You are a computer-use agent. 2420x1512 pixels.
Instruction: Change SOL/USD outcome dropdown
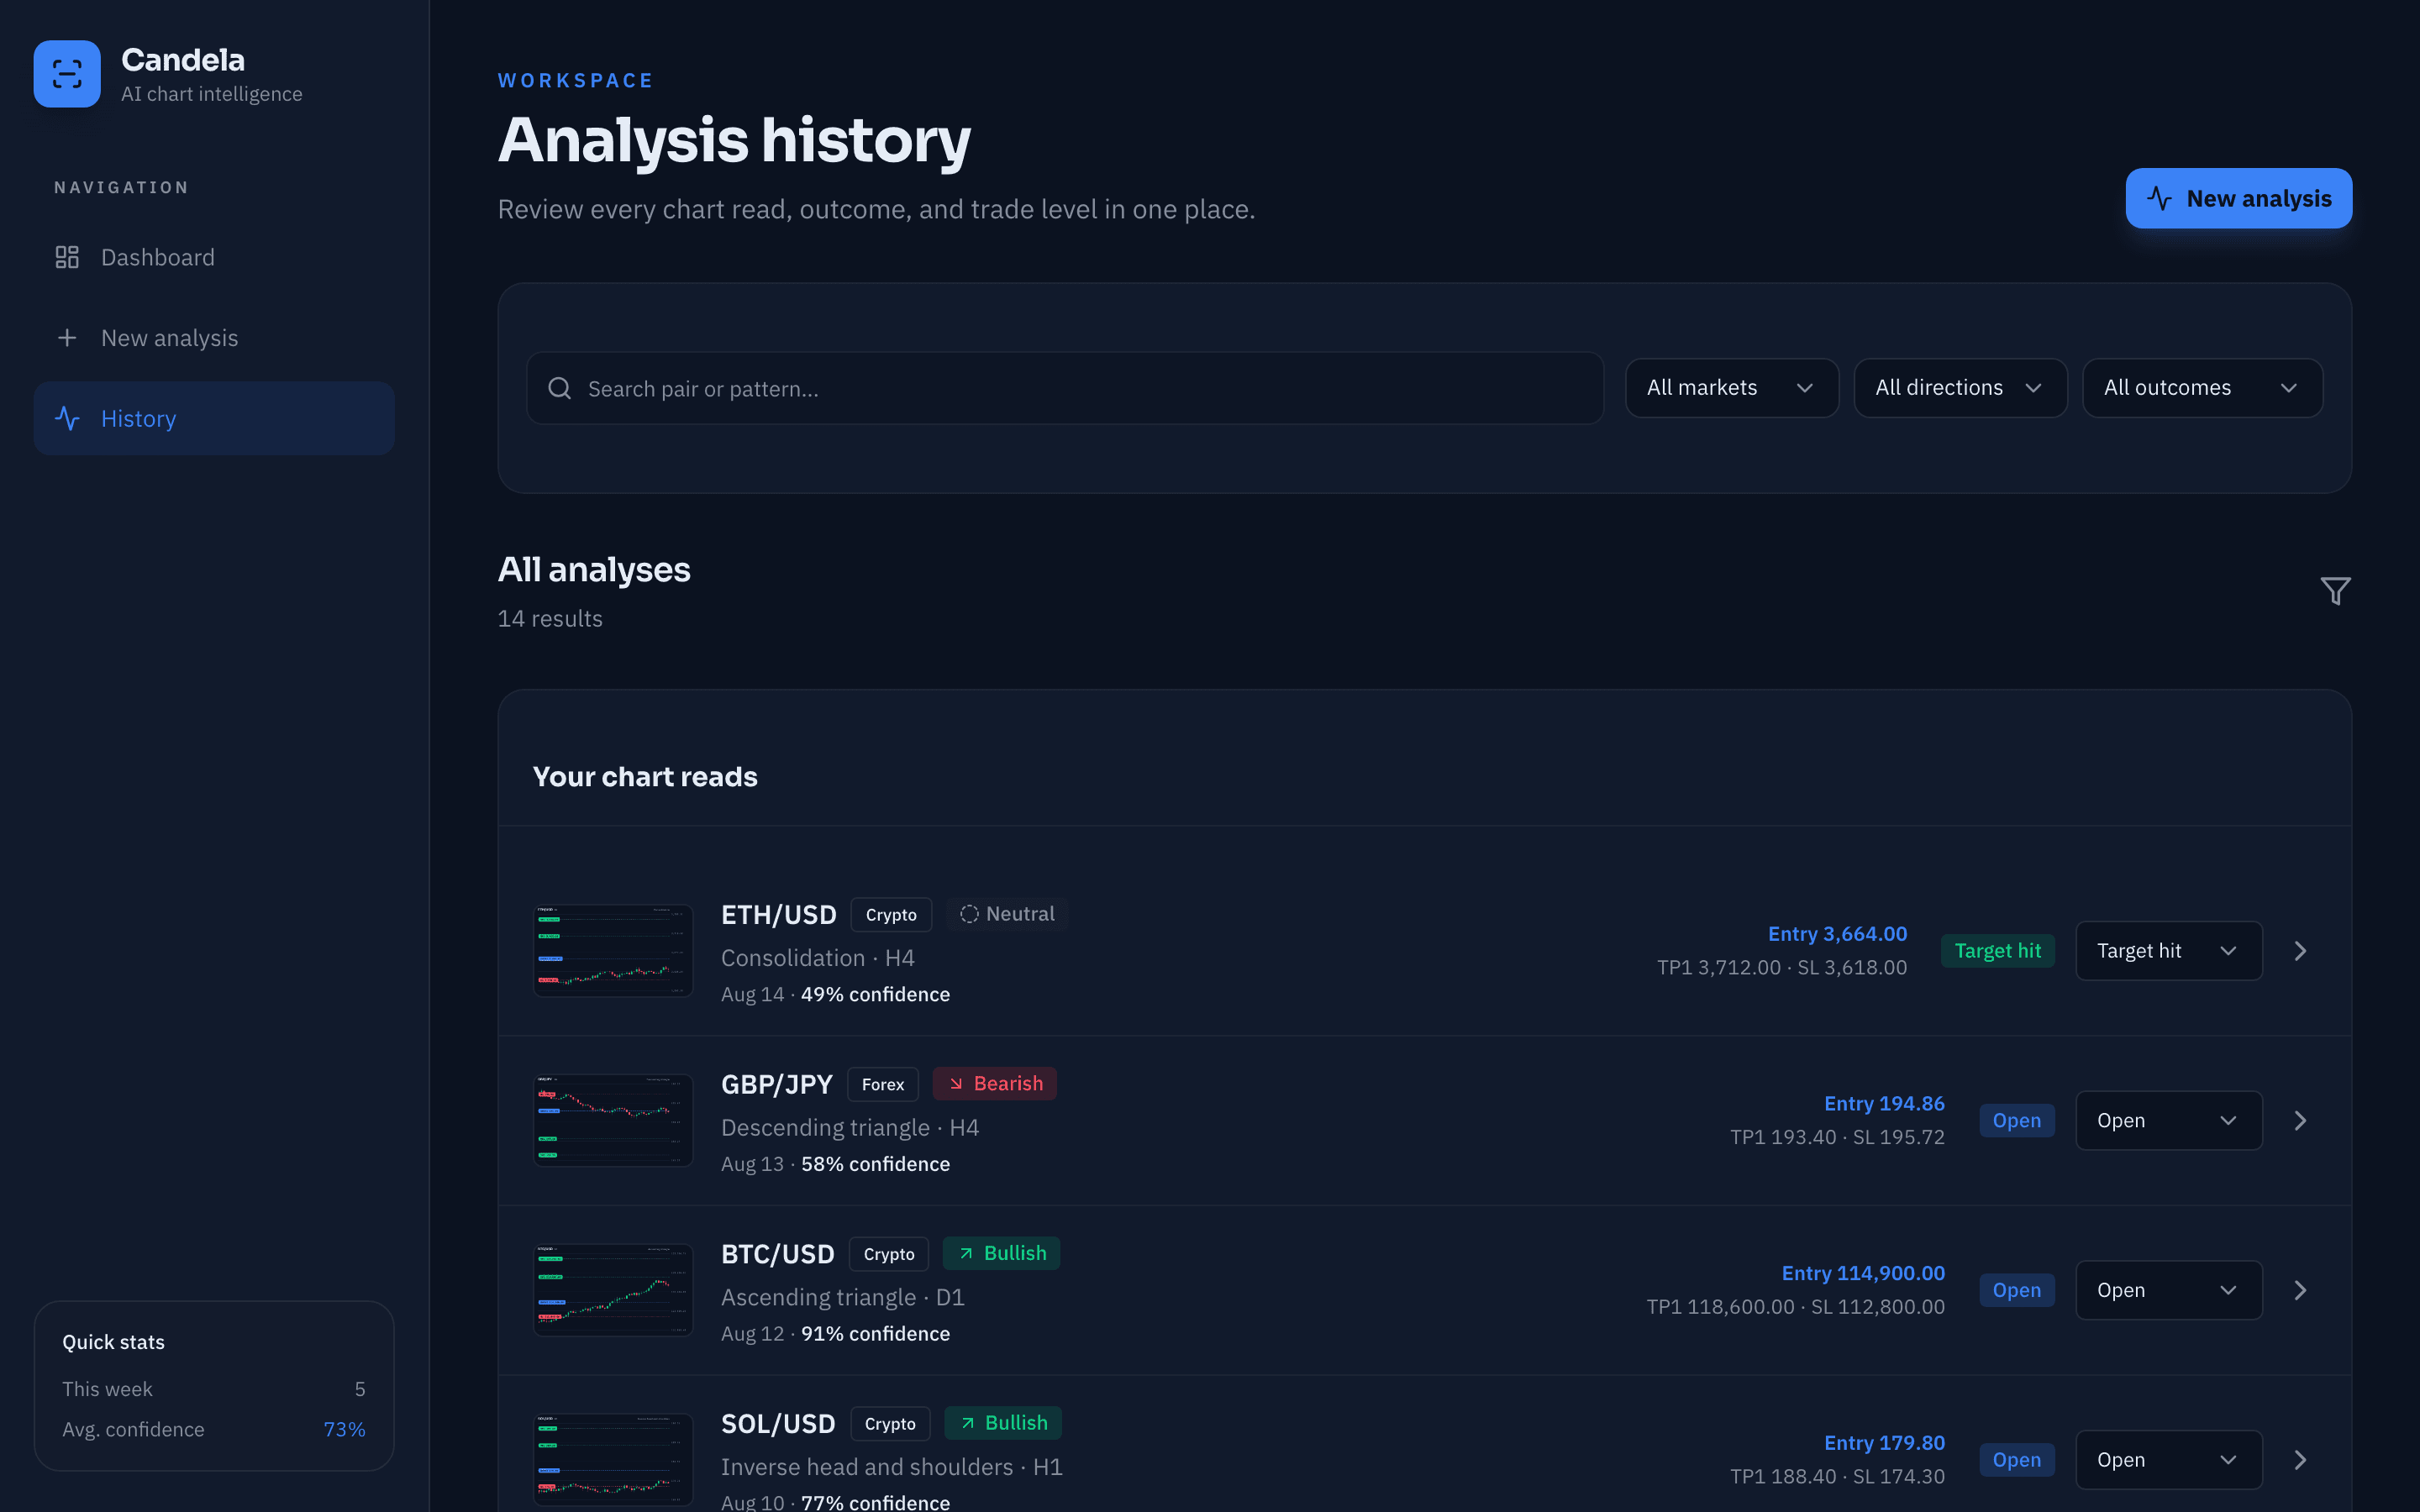(x=2168, y=1460)
